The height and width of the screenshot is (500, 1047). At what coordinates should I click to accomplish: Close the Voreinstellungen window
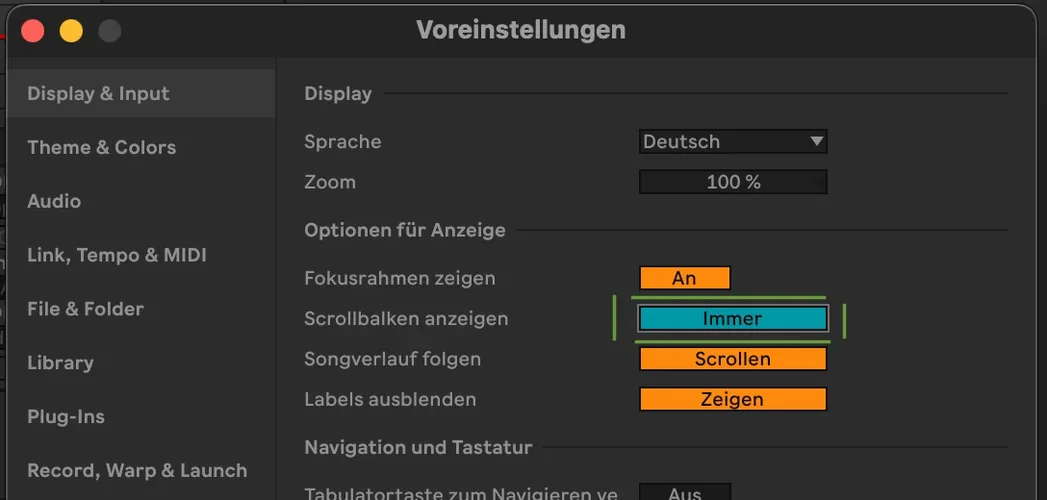coord(33,31)
